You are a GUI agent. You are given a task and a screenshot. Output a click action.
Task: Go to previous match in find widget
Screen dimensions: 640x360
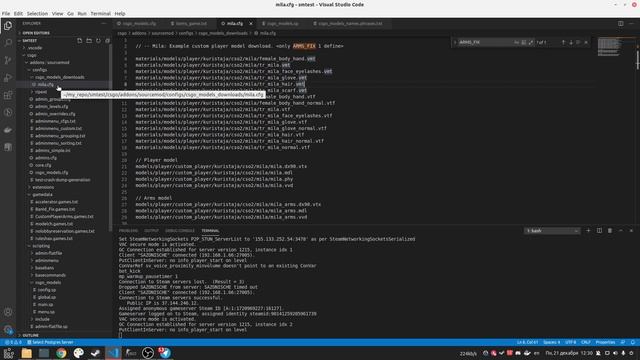point(563,42)
